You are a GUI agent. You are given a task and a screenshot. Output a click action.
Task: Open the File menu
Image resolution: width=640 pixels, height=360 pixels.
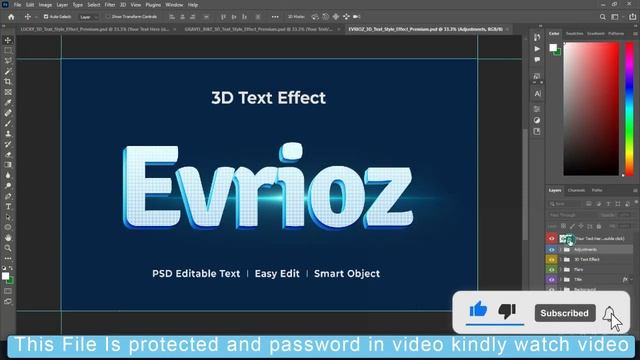click(x=17, y=5)
